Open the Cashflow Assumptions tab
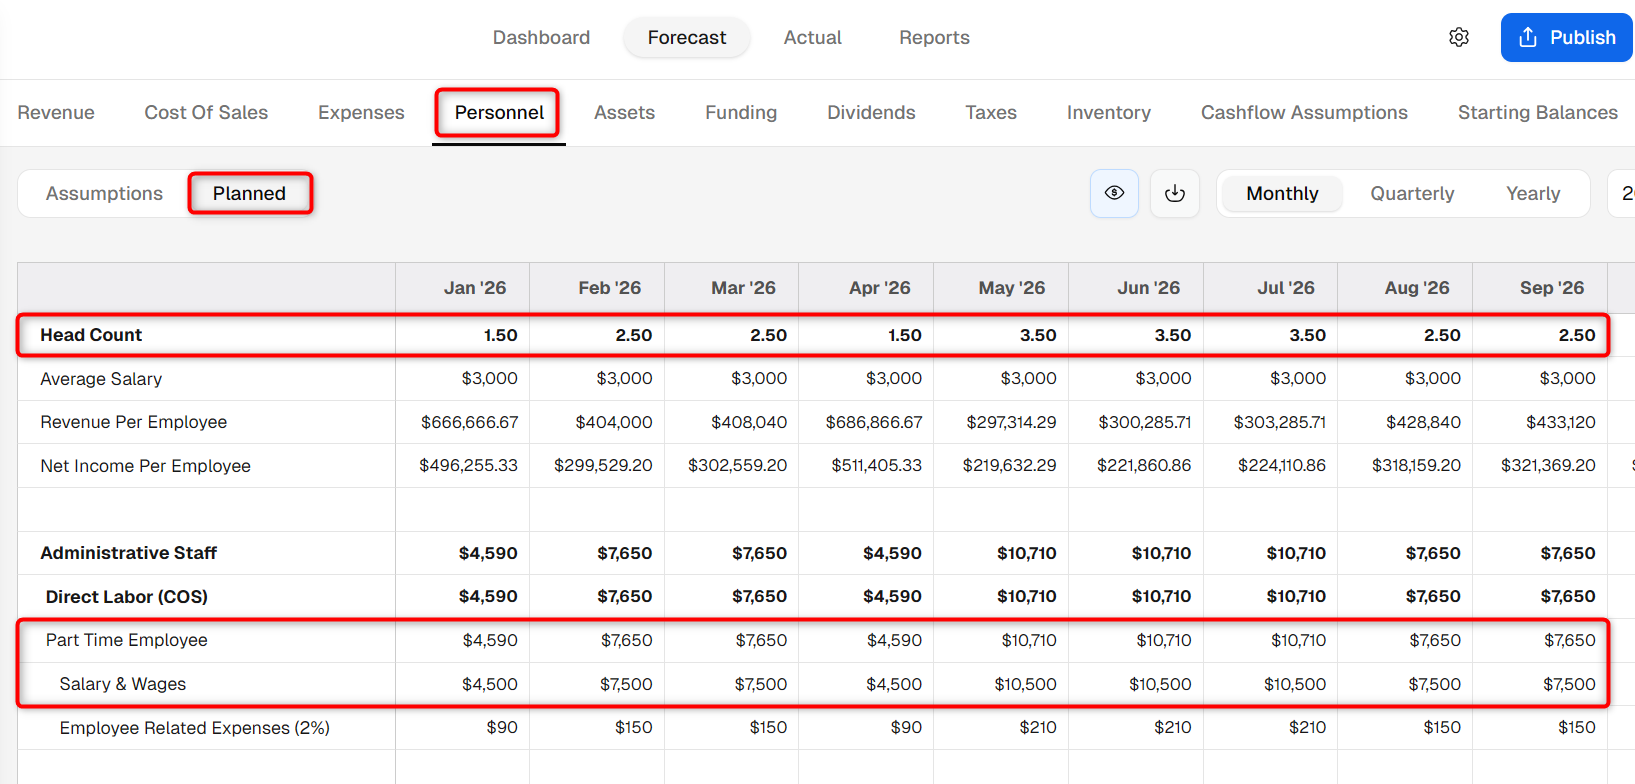Image resolution: width=1635 pixels, height=784 pixels. pyautogui.click(x=1304, y=113)
